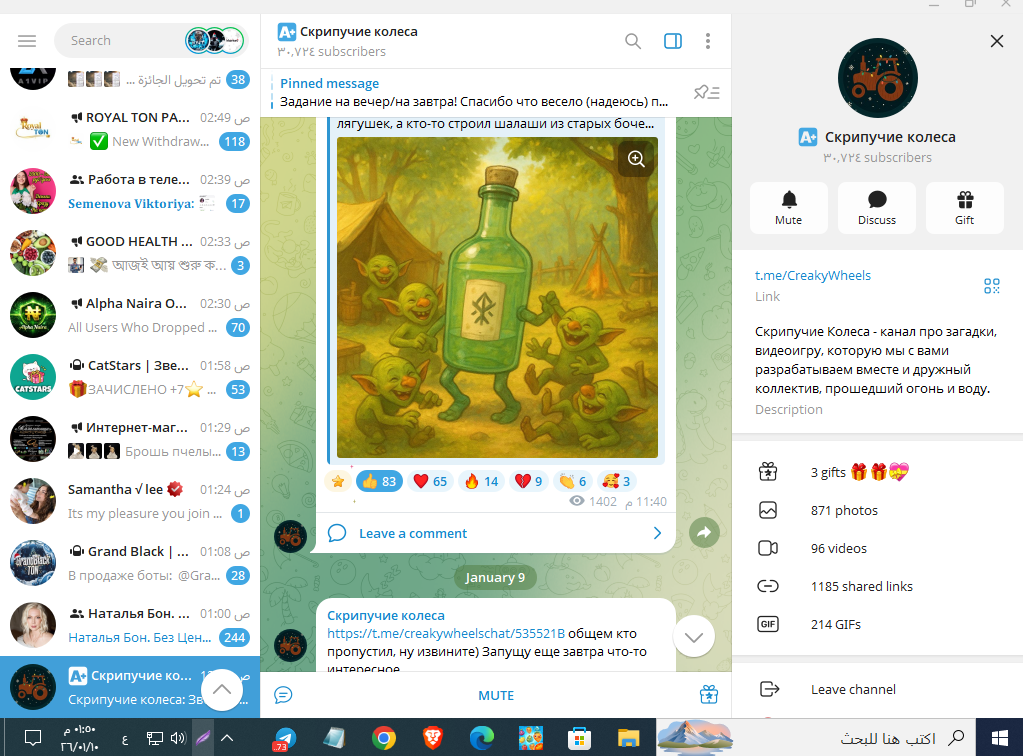Click channel title Скрипучие колеса in header
Viewport: 1023px width, 756px height.
pos(359,31)
